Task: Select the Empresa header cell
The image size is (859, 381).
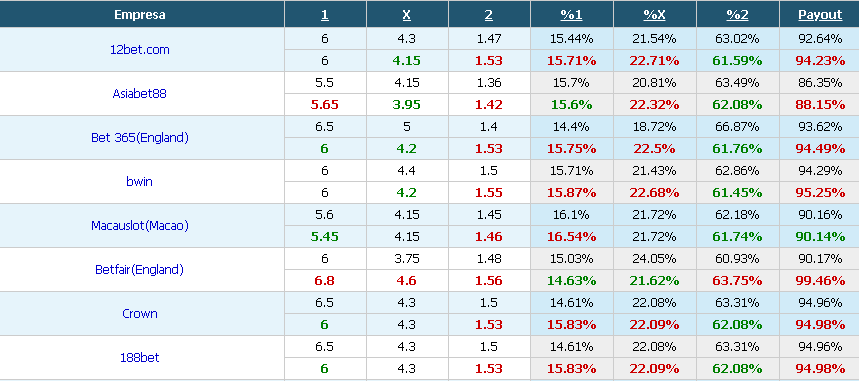Action: point(142,14)
